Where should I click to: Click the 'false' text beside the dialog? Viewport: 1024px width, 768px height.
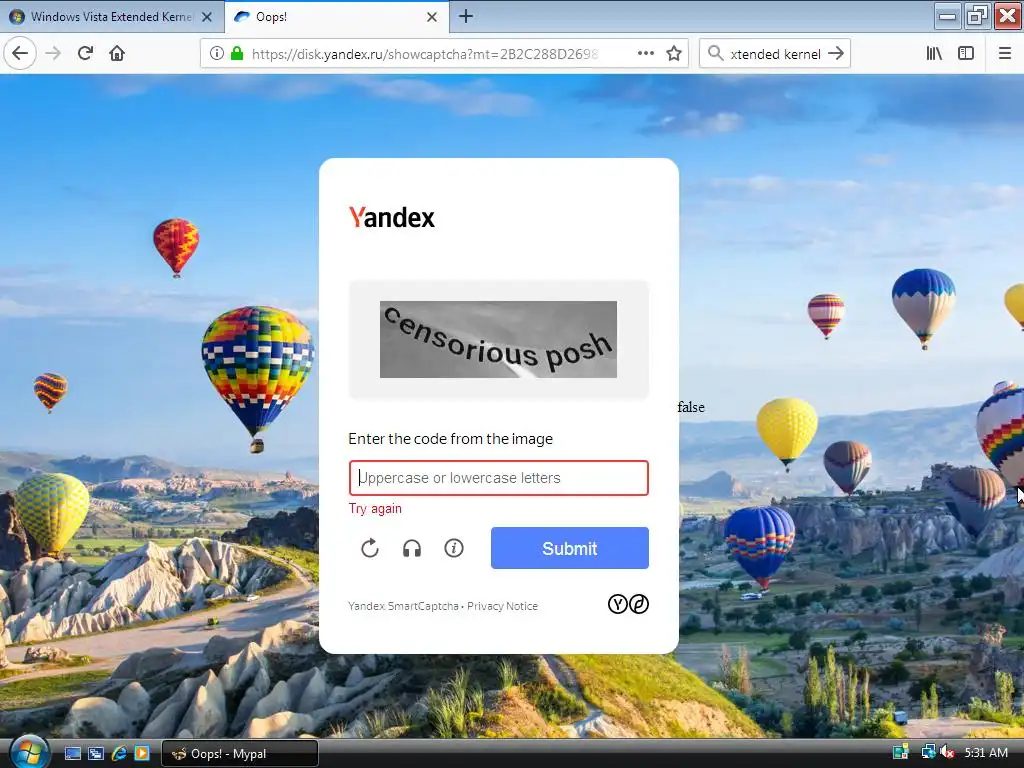(691, 407)
